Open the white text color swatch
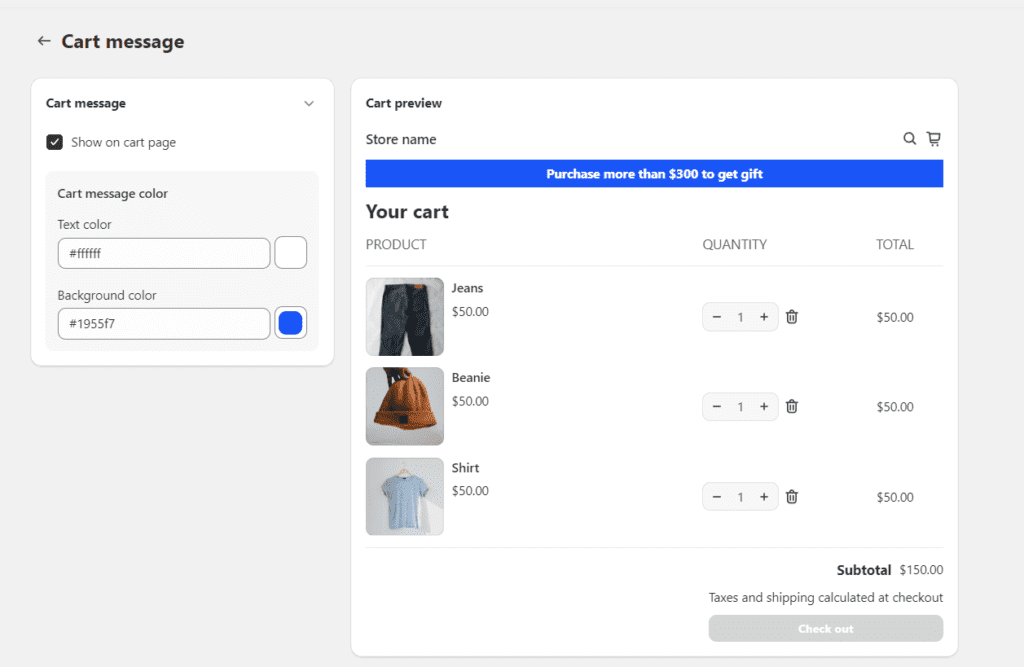This screenshot has width=1024, height=667. tap(290, 253)
